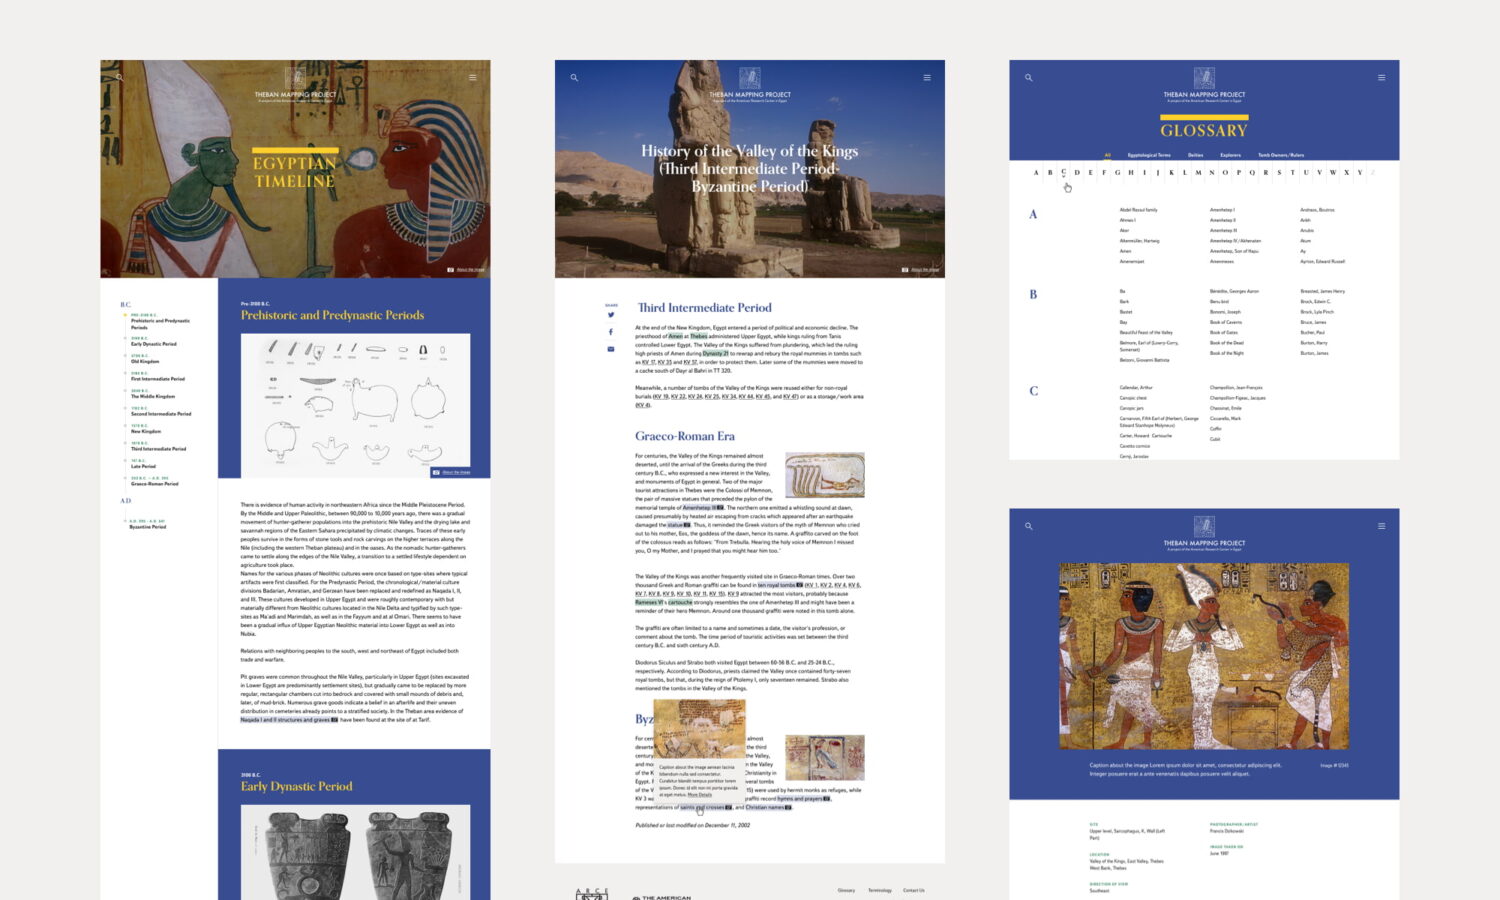Click the tomb painting image thumbnail

[1205, 655]
